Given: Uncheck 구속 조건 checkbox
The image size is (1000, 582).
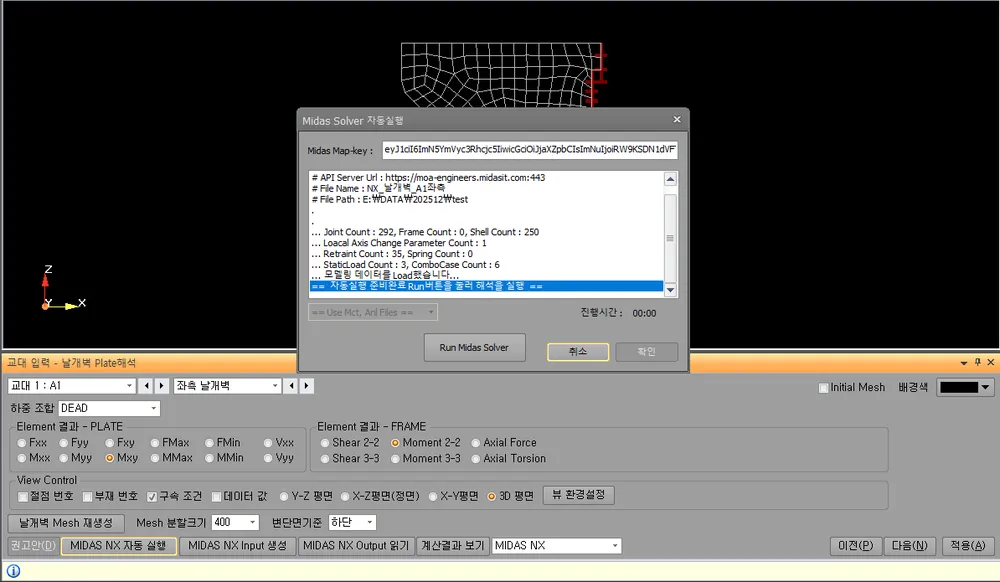Looking at the screenshot, I should tap(152, 497).
